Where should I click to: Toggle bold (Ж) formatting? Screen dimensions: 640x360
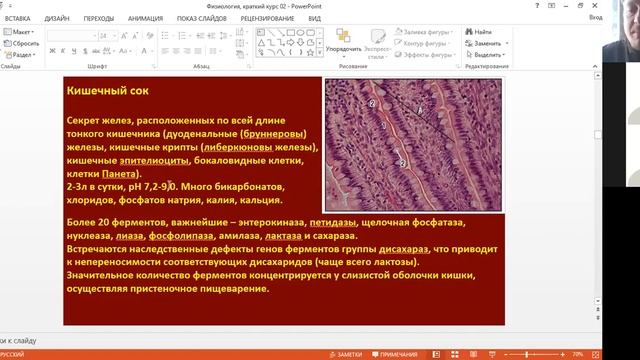tap(52, 51)
